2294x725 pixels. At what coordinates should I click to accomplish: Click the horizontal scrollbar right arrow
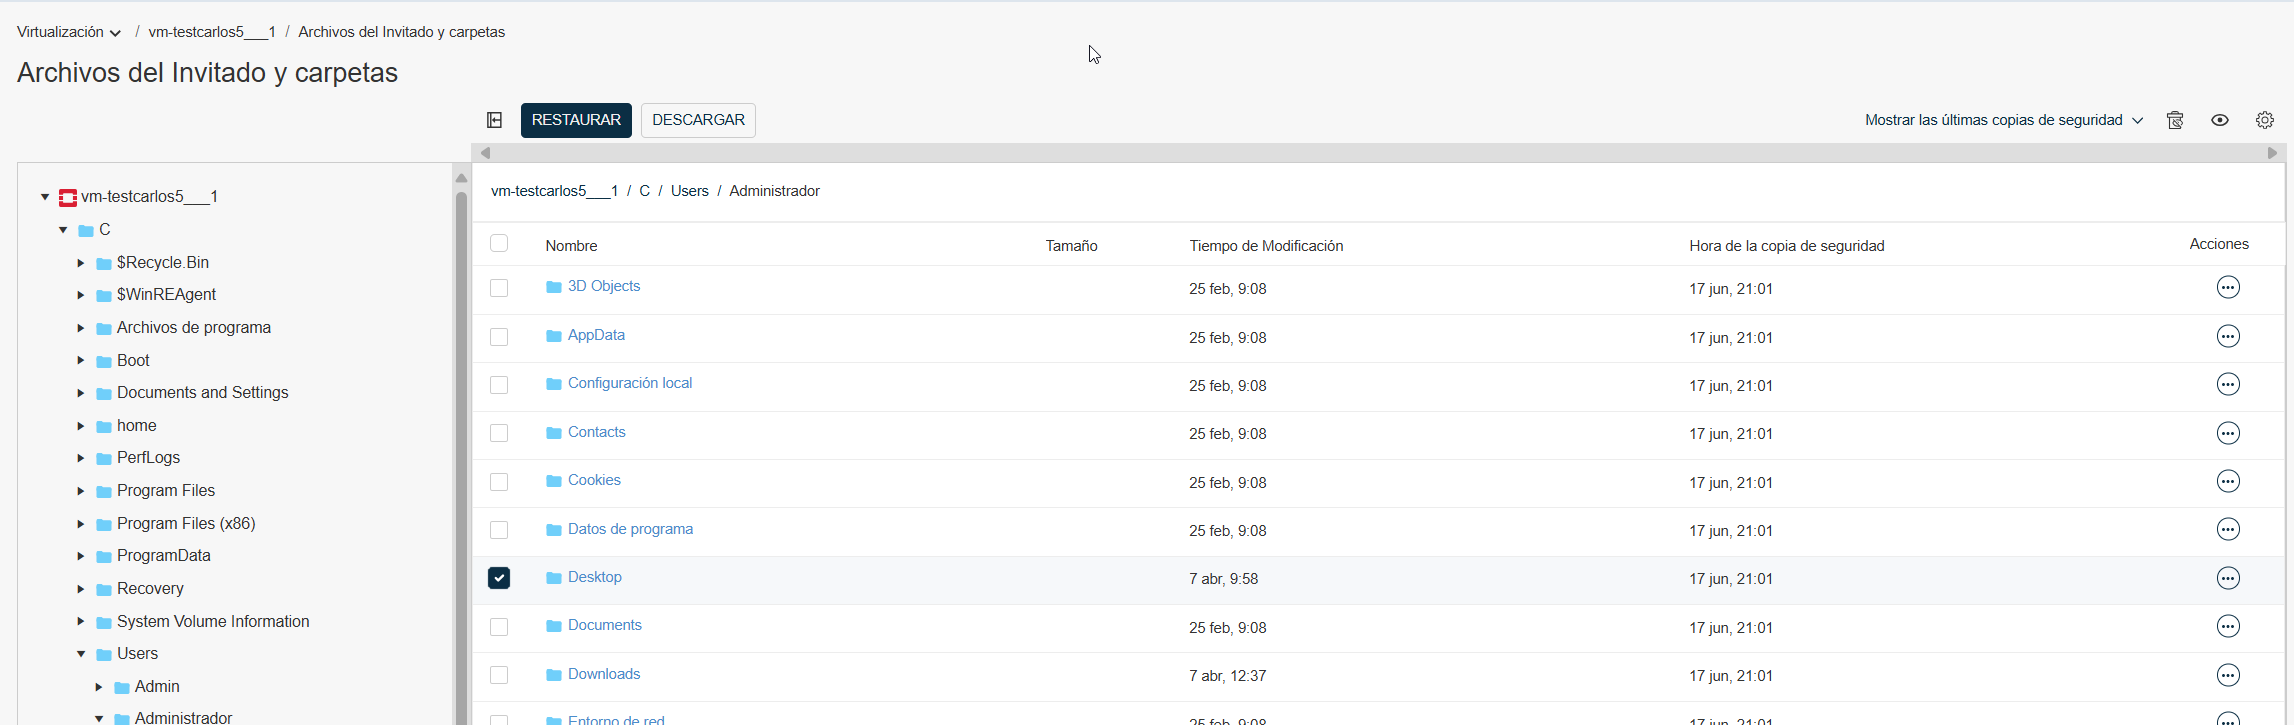[2272, 153]
